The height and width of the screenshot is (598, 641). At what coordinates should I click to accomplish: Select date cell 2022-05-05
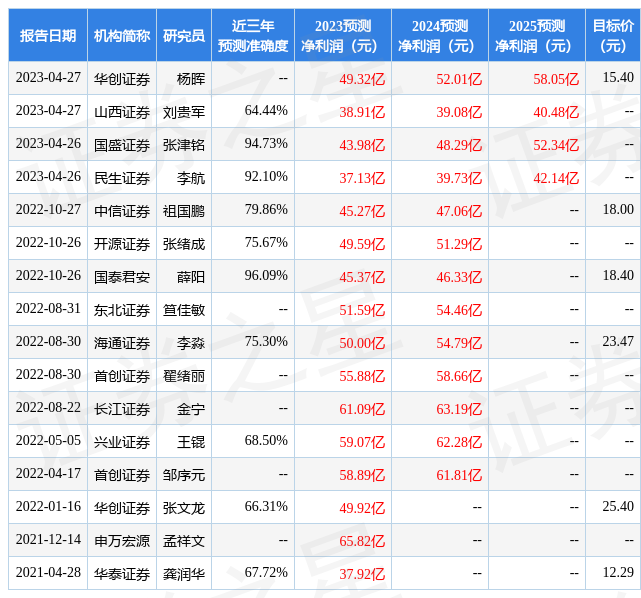48,441
